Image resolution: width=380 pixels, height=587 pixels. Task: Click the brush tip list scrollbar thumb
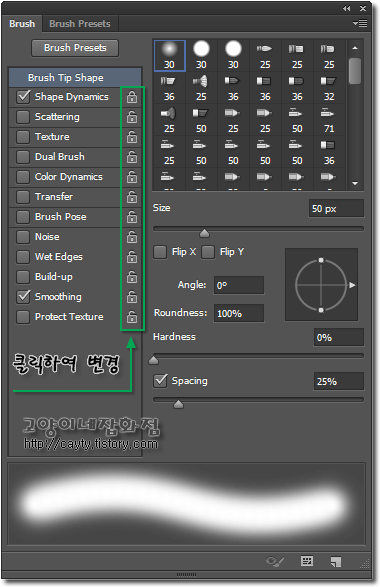[355, 71]
